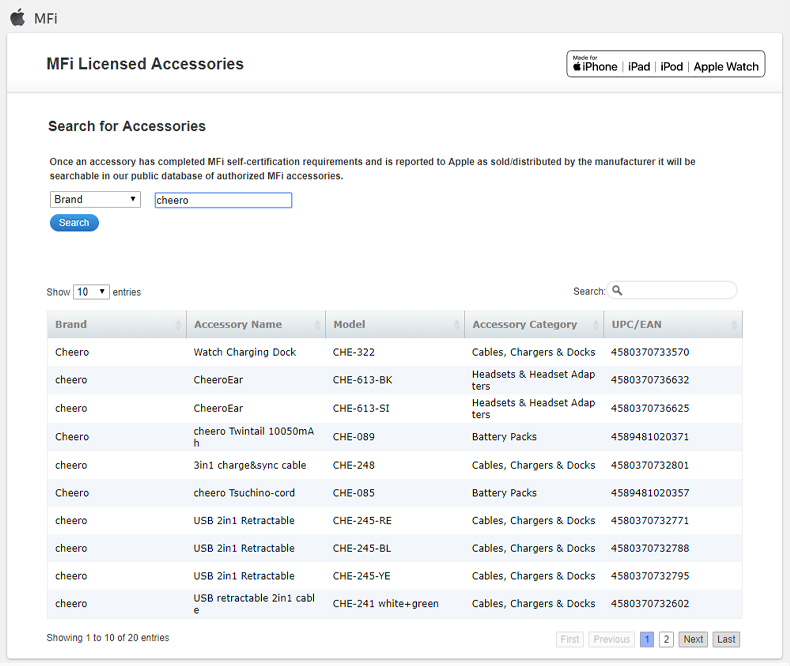Select model CHE-245-YE cell

pyautogui.click(x=362, y=576)
